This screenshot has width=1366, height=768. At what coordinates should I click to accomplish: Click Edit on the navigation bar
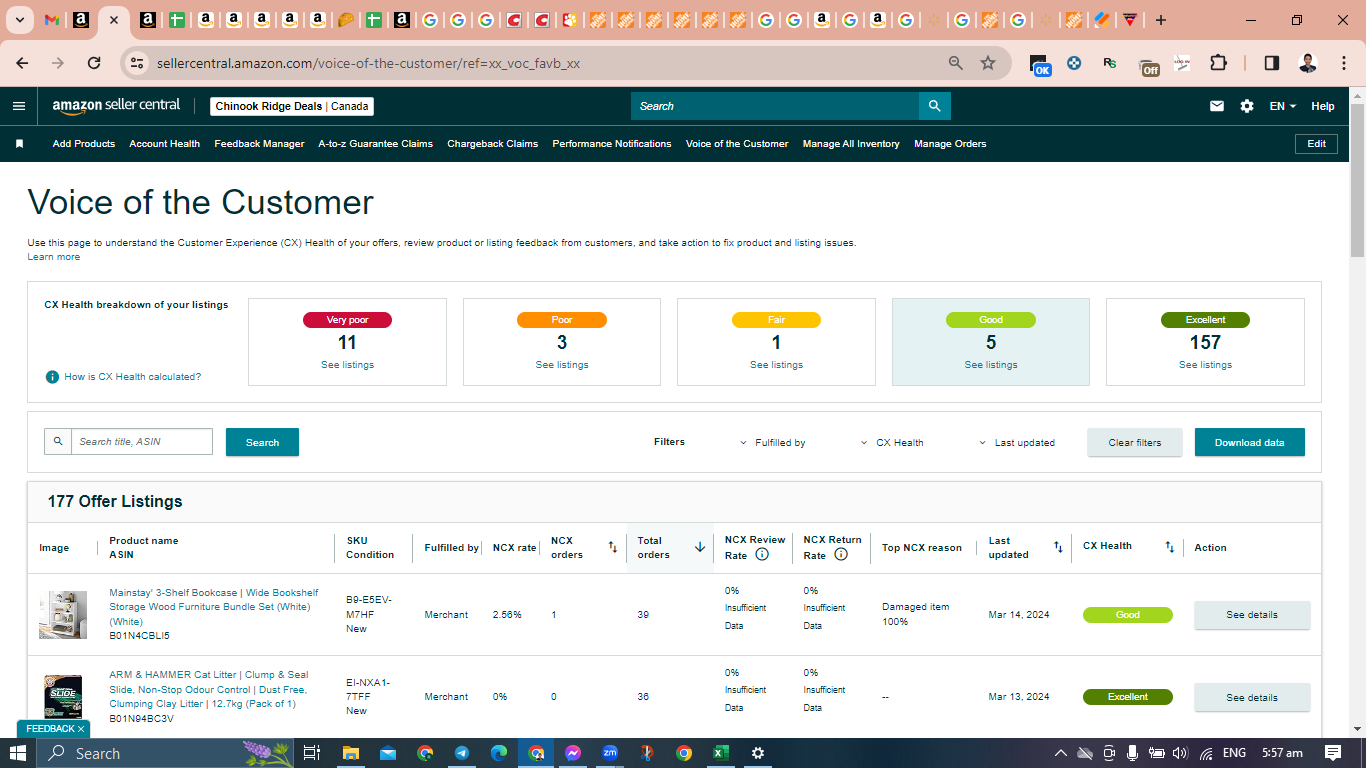[x=1317, y=144]
